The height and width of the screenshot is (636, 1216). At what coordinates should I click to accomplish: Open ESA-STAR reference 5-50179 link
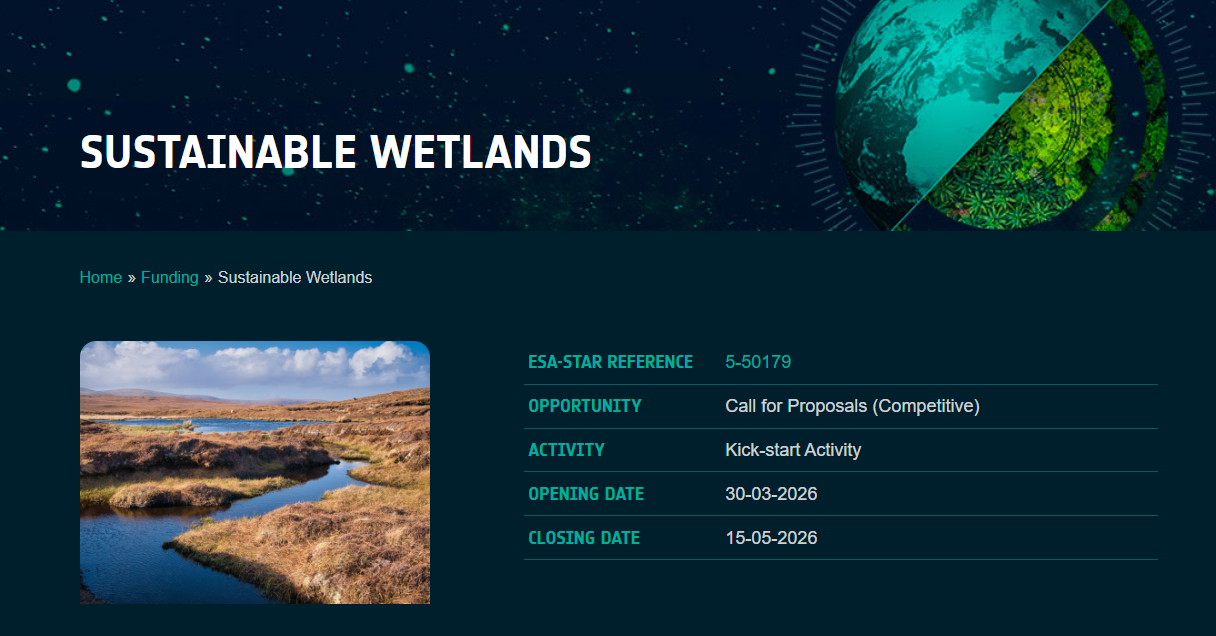point(758,362)
